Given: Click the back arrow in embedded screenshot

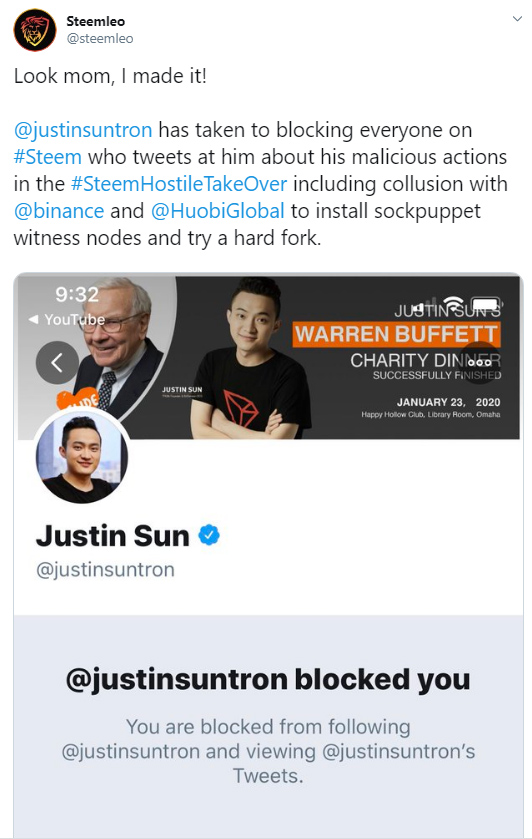Looking at the screenshot, I should [x=57, y=363].
